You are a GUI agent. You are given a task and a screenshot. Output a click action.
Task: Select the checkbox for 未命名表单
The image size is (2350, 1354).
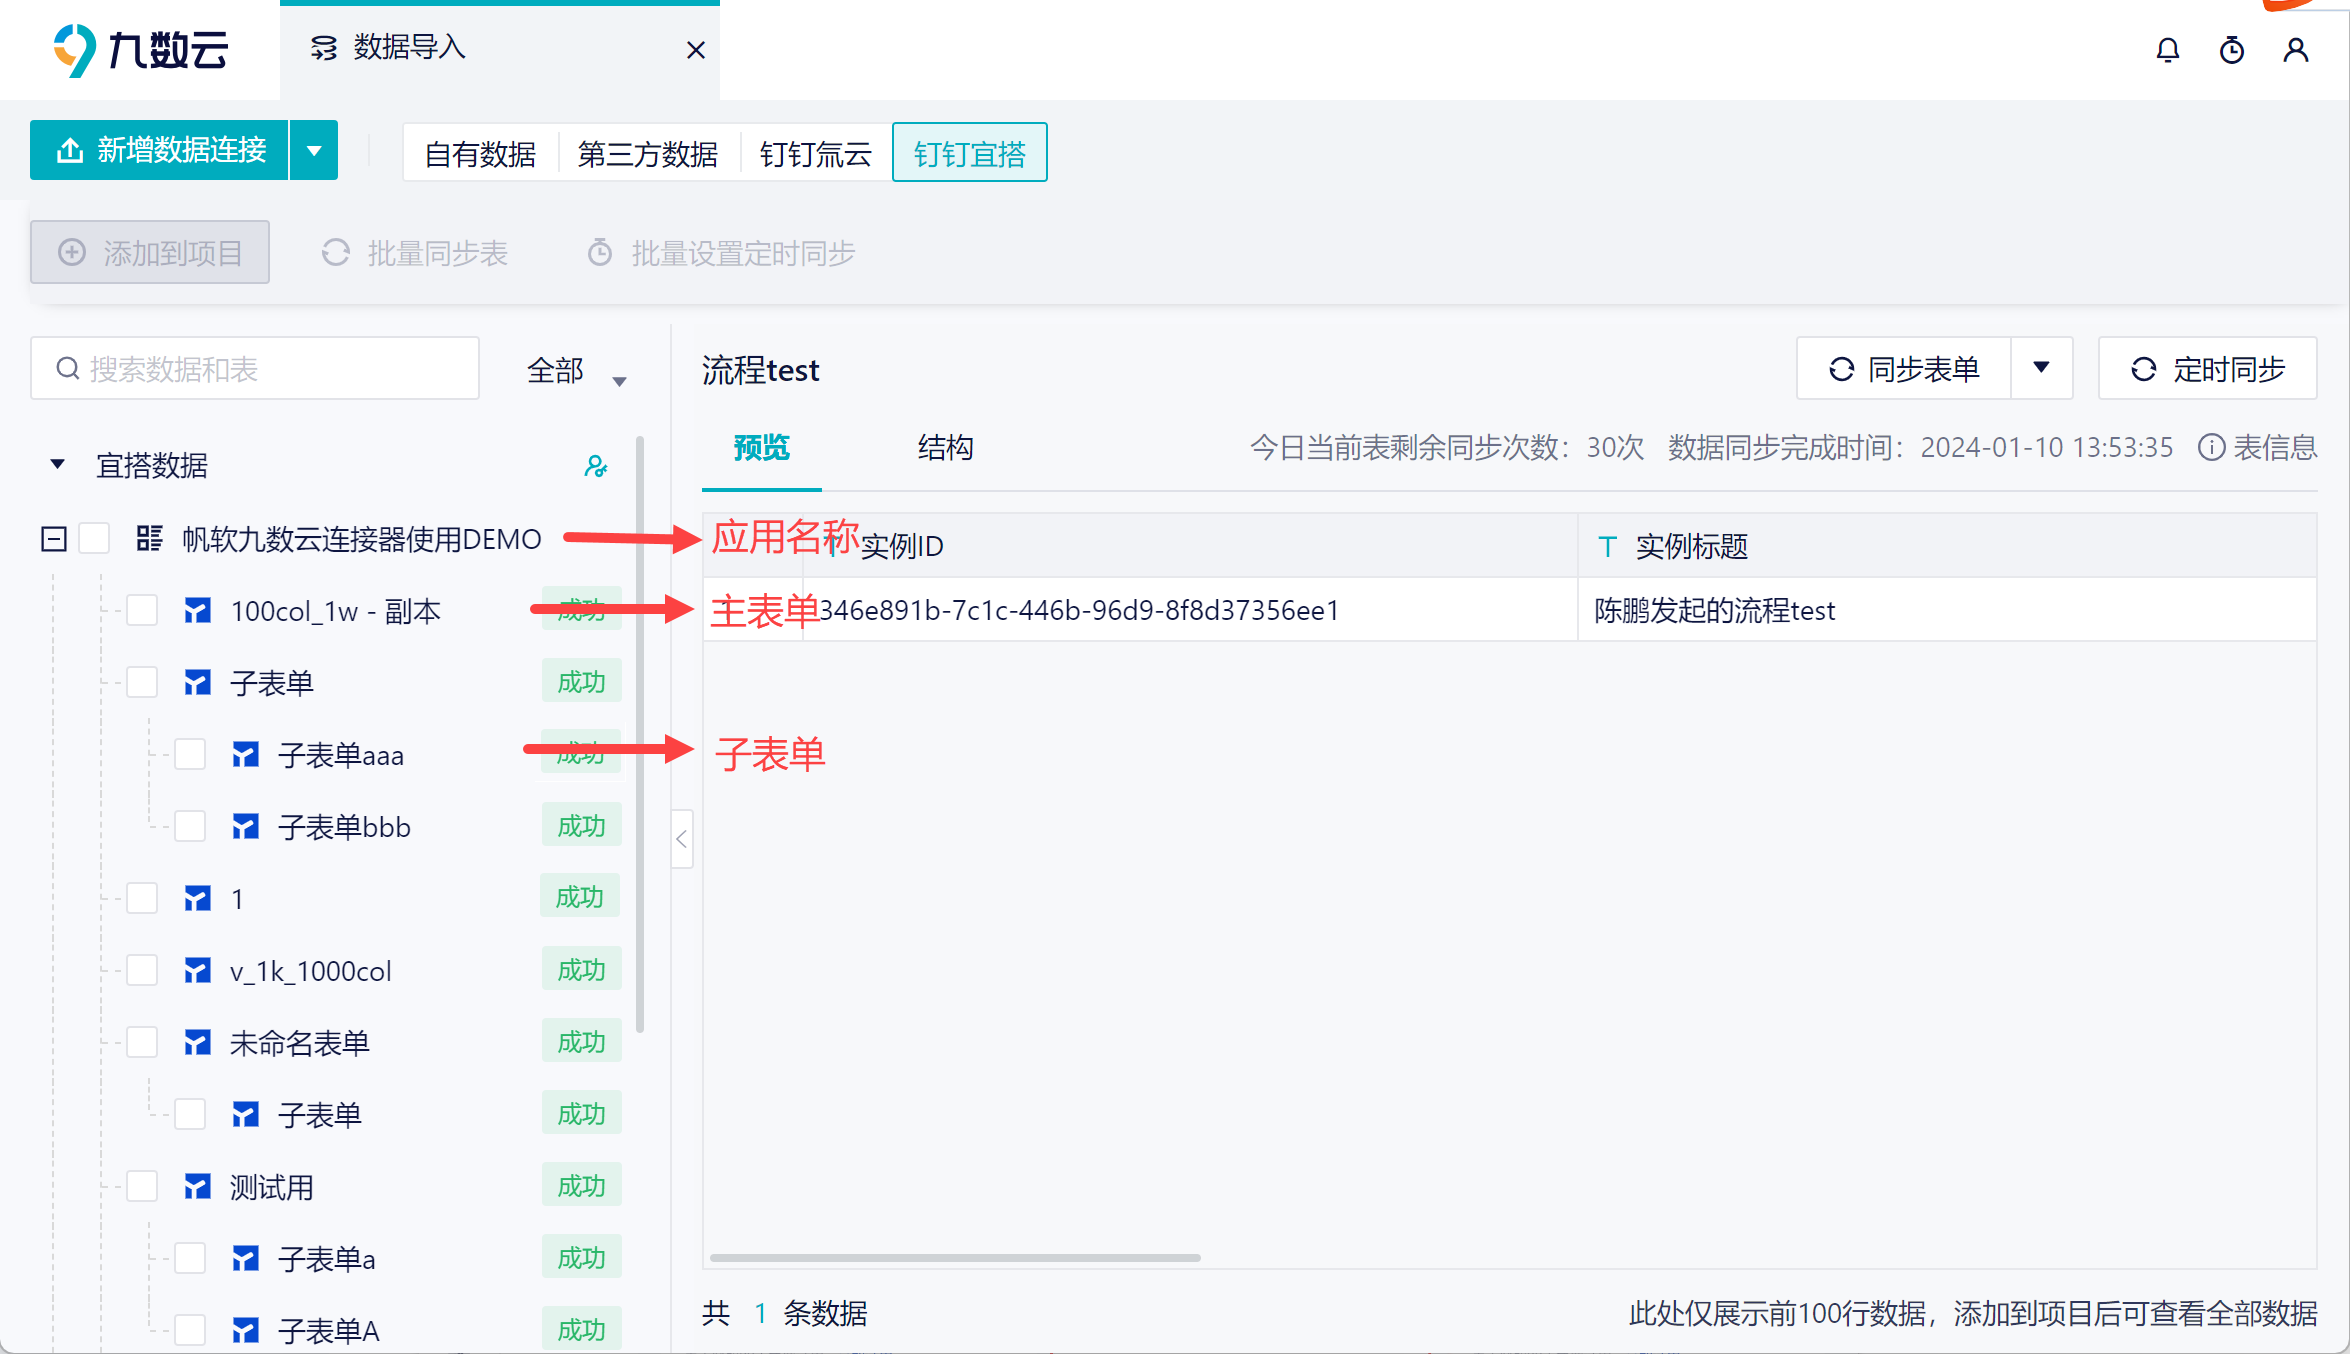pyautogui.click(x=142, y=1043)
